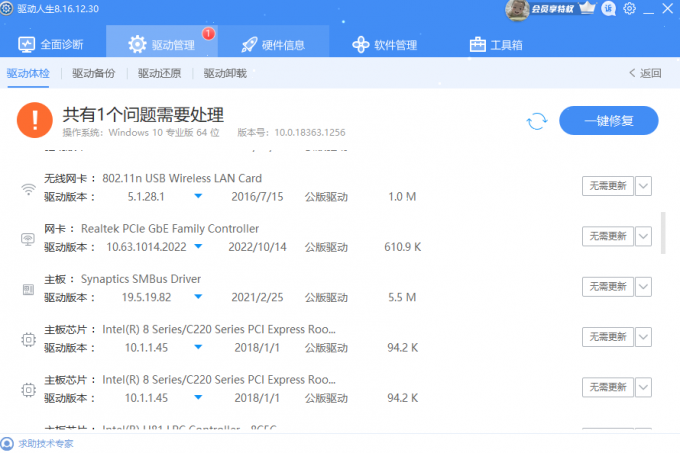Click 无需更新 for second Intel PCI Express row

pyautogui.click(x=608, y=387)
